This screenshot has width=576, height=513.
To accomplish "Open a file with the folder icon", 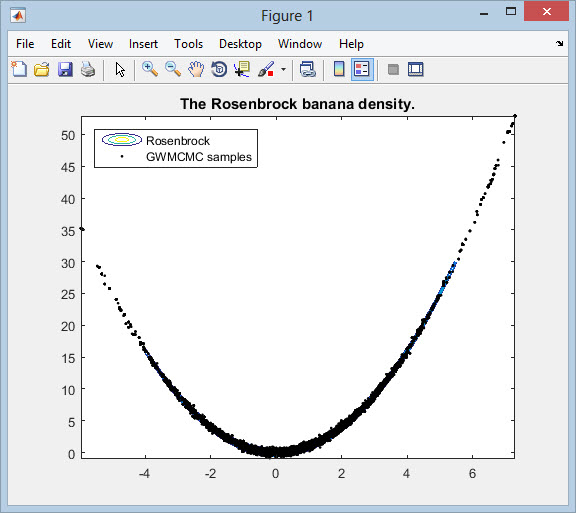I will click(x=42, y=69).
